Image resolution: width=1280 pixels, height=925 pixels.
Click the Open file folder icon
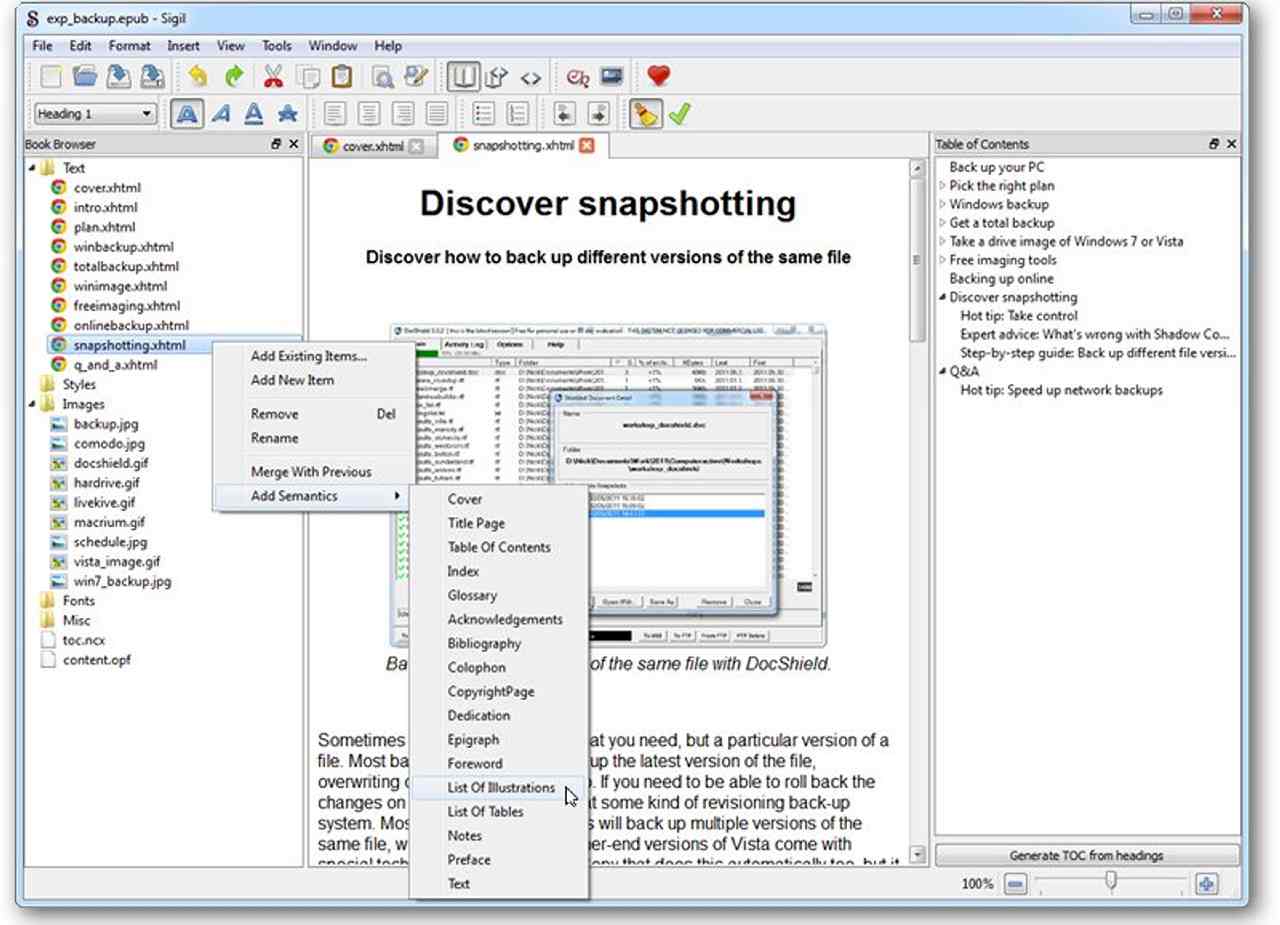[85, 77]
